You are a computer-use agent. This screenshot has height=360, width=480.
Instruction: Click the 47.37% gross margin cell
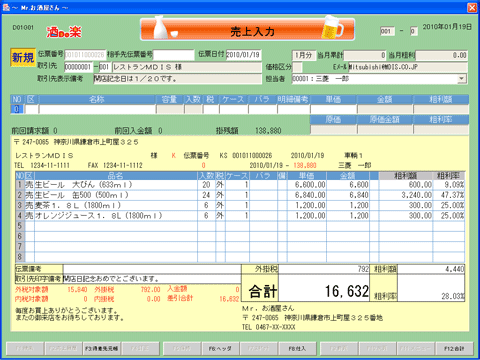pyautogui.click(x=449, y=195)
